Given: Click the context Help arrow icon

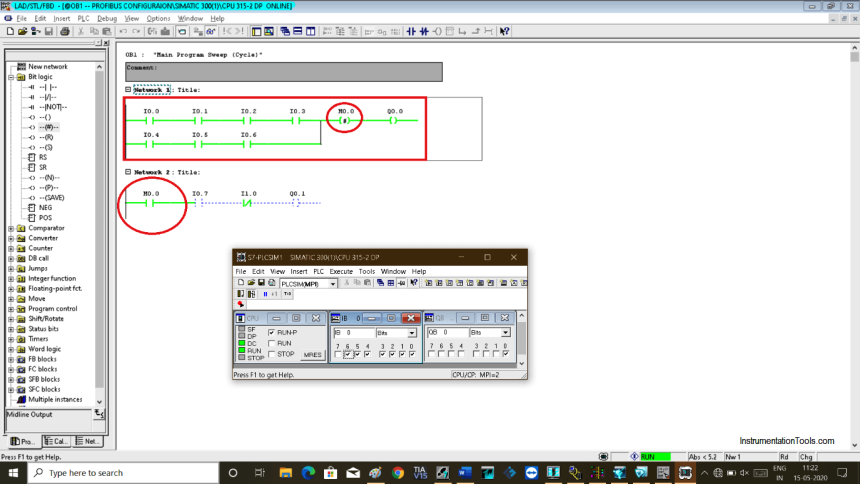Looking at the screenshot, I should pyautogui.click(x=505, y=31).
